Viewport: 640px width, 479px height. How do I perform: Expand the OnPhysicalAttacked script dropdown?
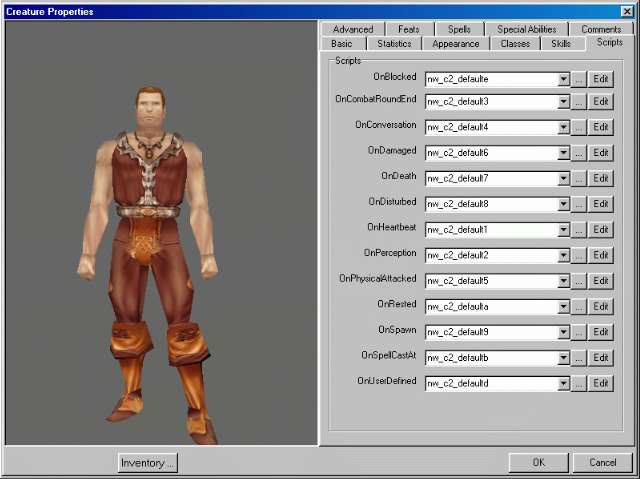pyautogui.click(x=563, y=281)
